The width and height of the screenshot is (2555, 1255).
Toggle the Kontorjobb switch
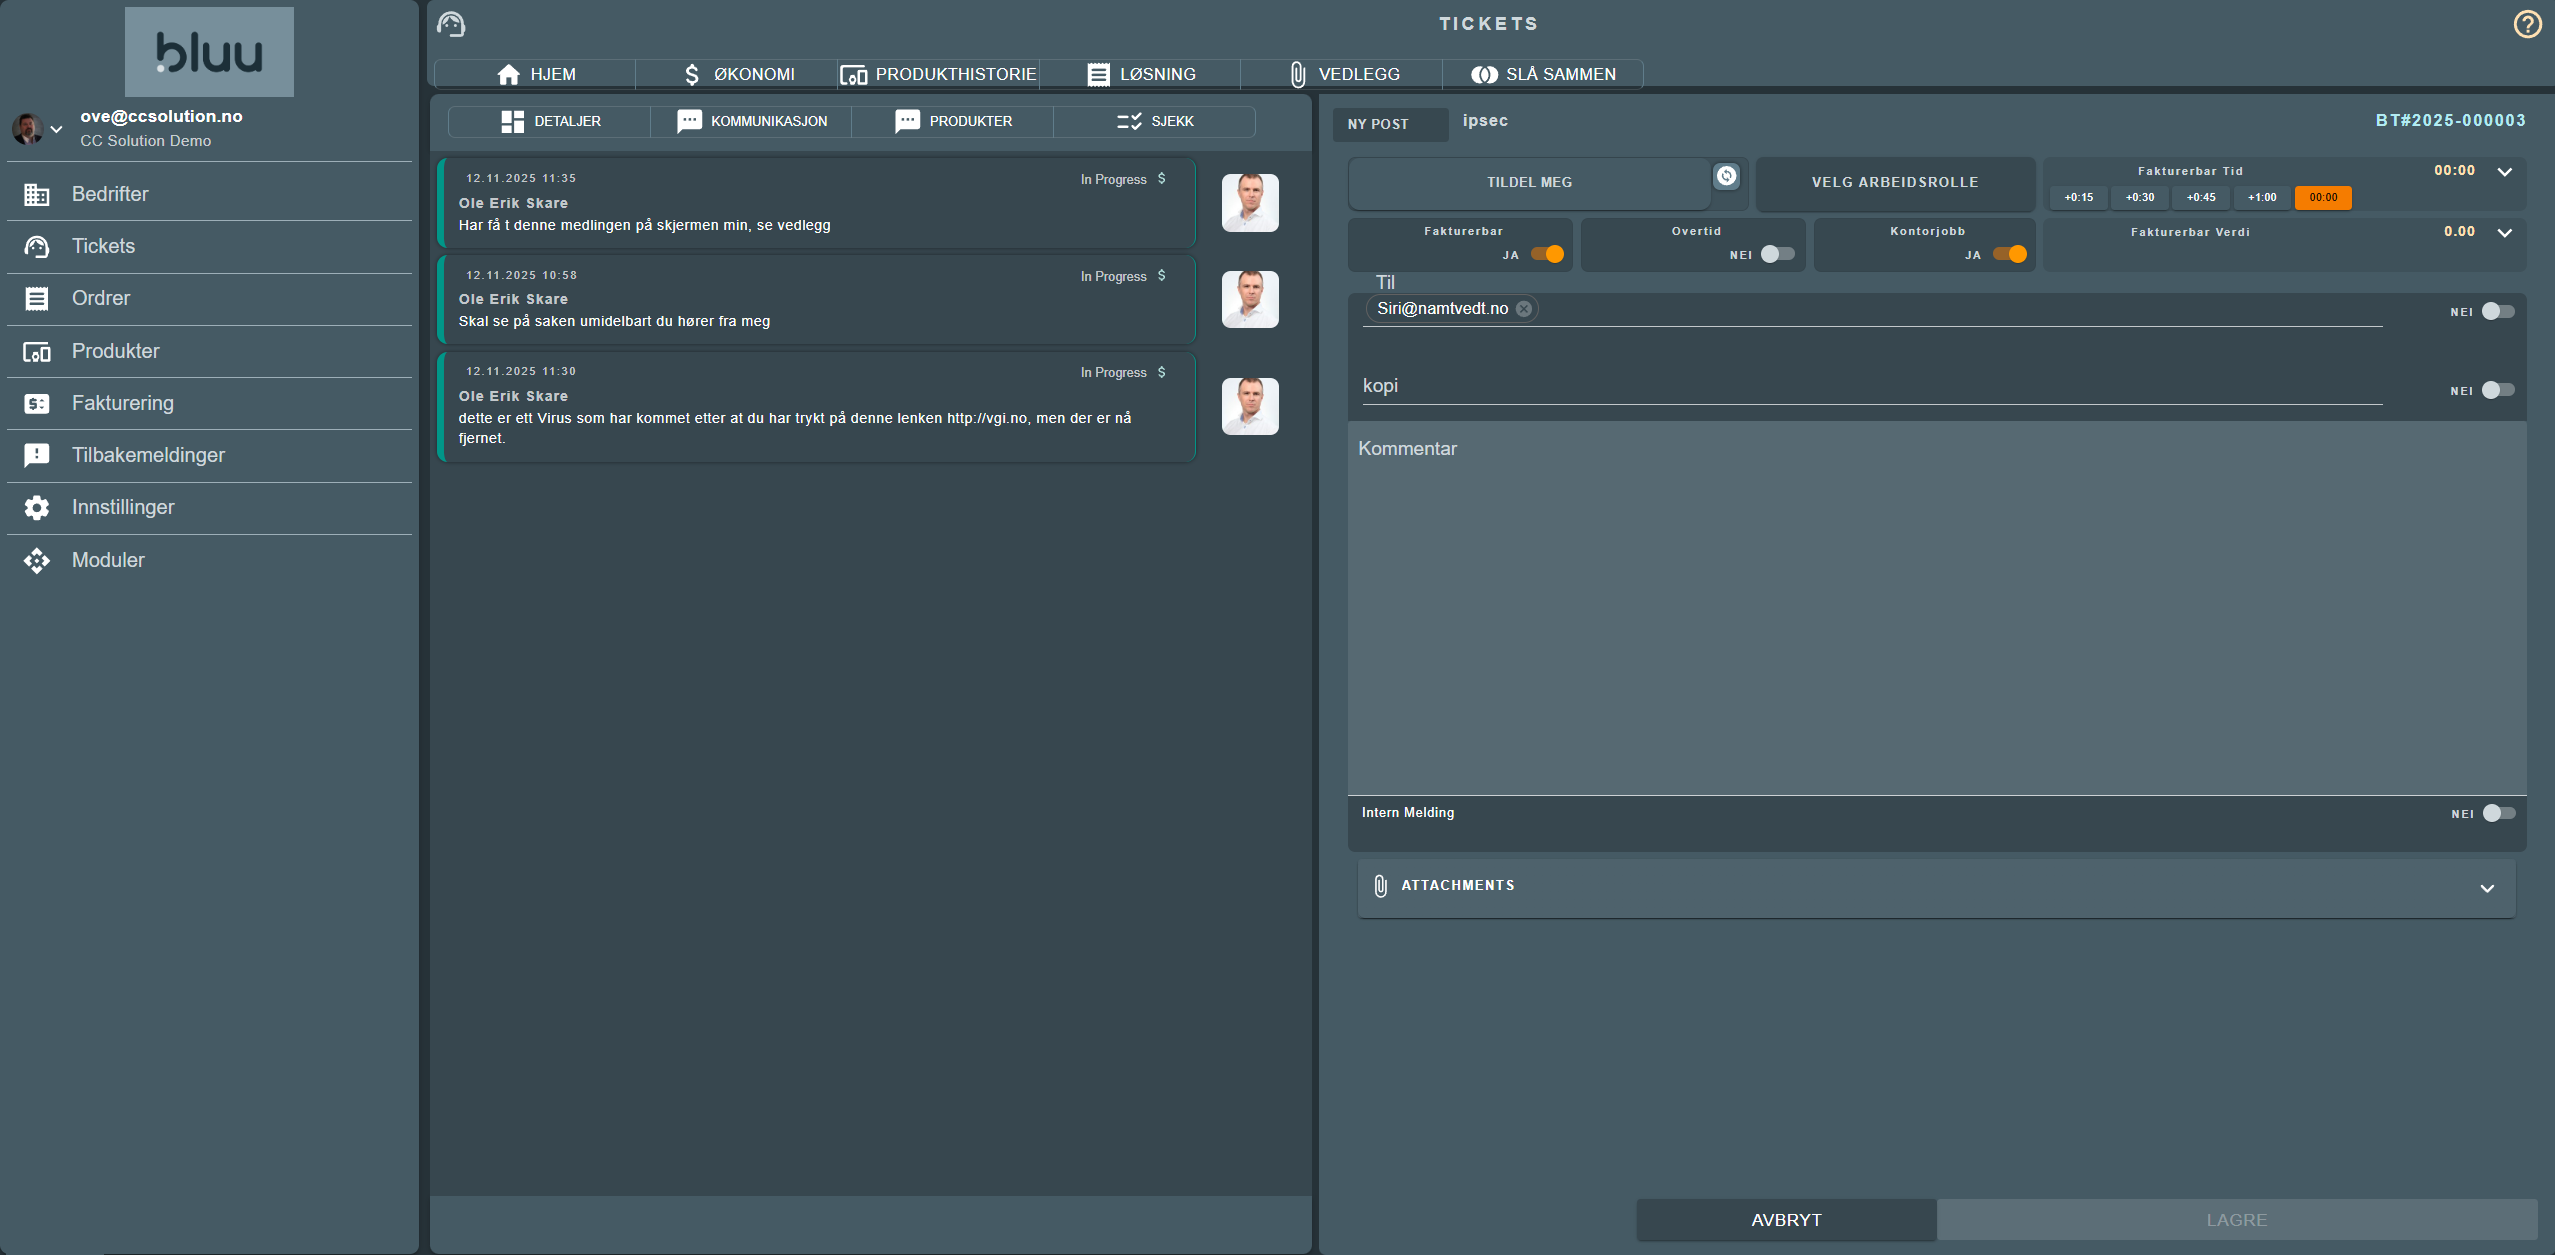2010,254
